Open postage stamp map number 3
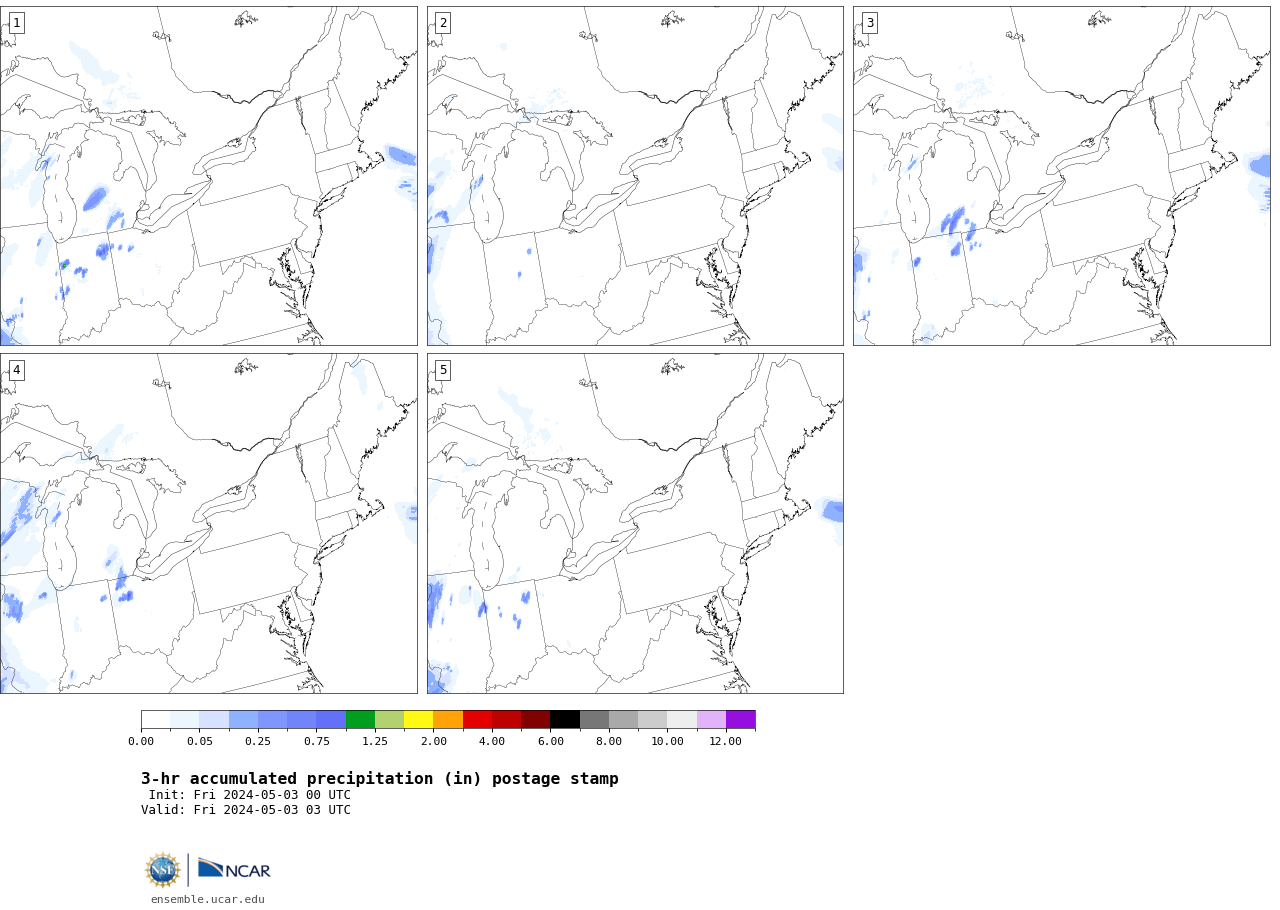 pyautogui.click(x=1062, y=176)
